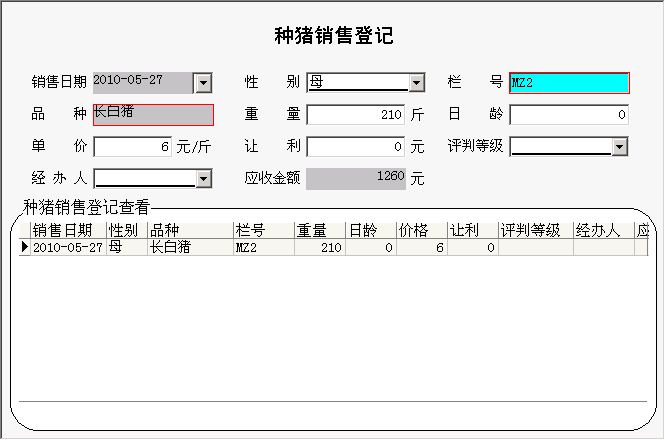Click the 重量 column header in grid
Viewport: 665px width, 440px height.
(x=319, y=231)
